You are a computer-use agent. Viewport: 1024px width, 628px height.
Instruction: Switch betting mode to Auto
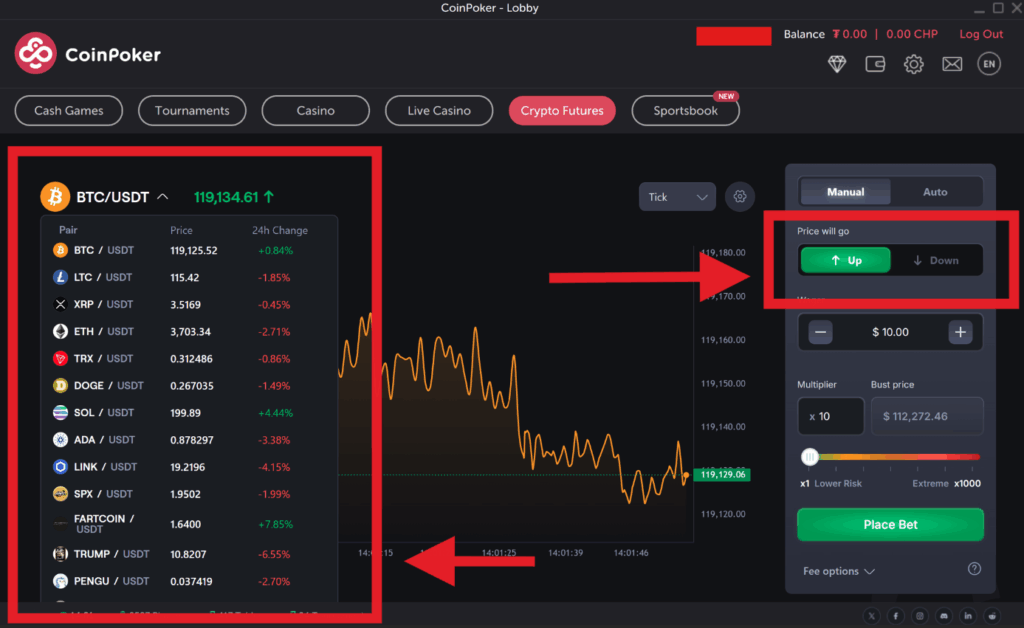(x=933, y=191)
